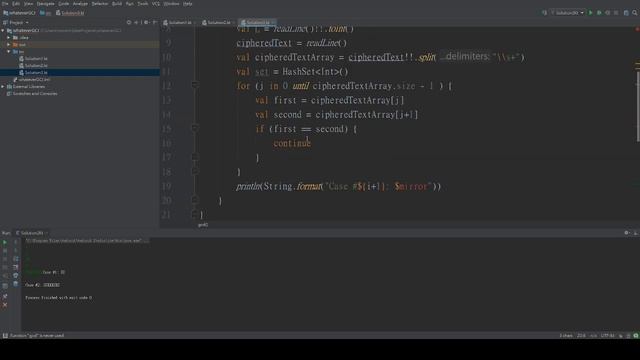The width and height of the screenshot is (640, 360).
Task: Click the error indicator at editor top-right
Action: click(637, 29)
